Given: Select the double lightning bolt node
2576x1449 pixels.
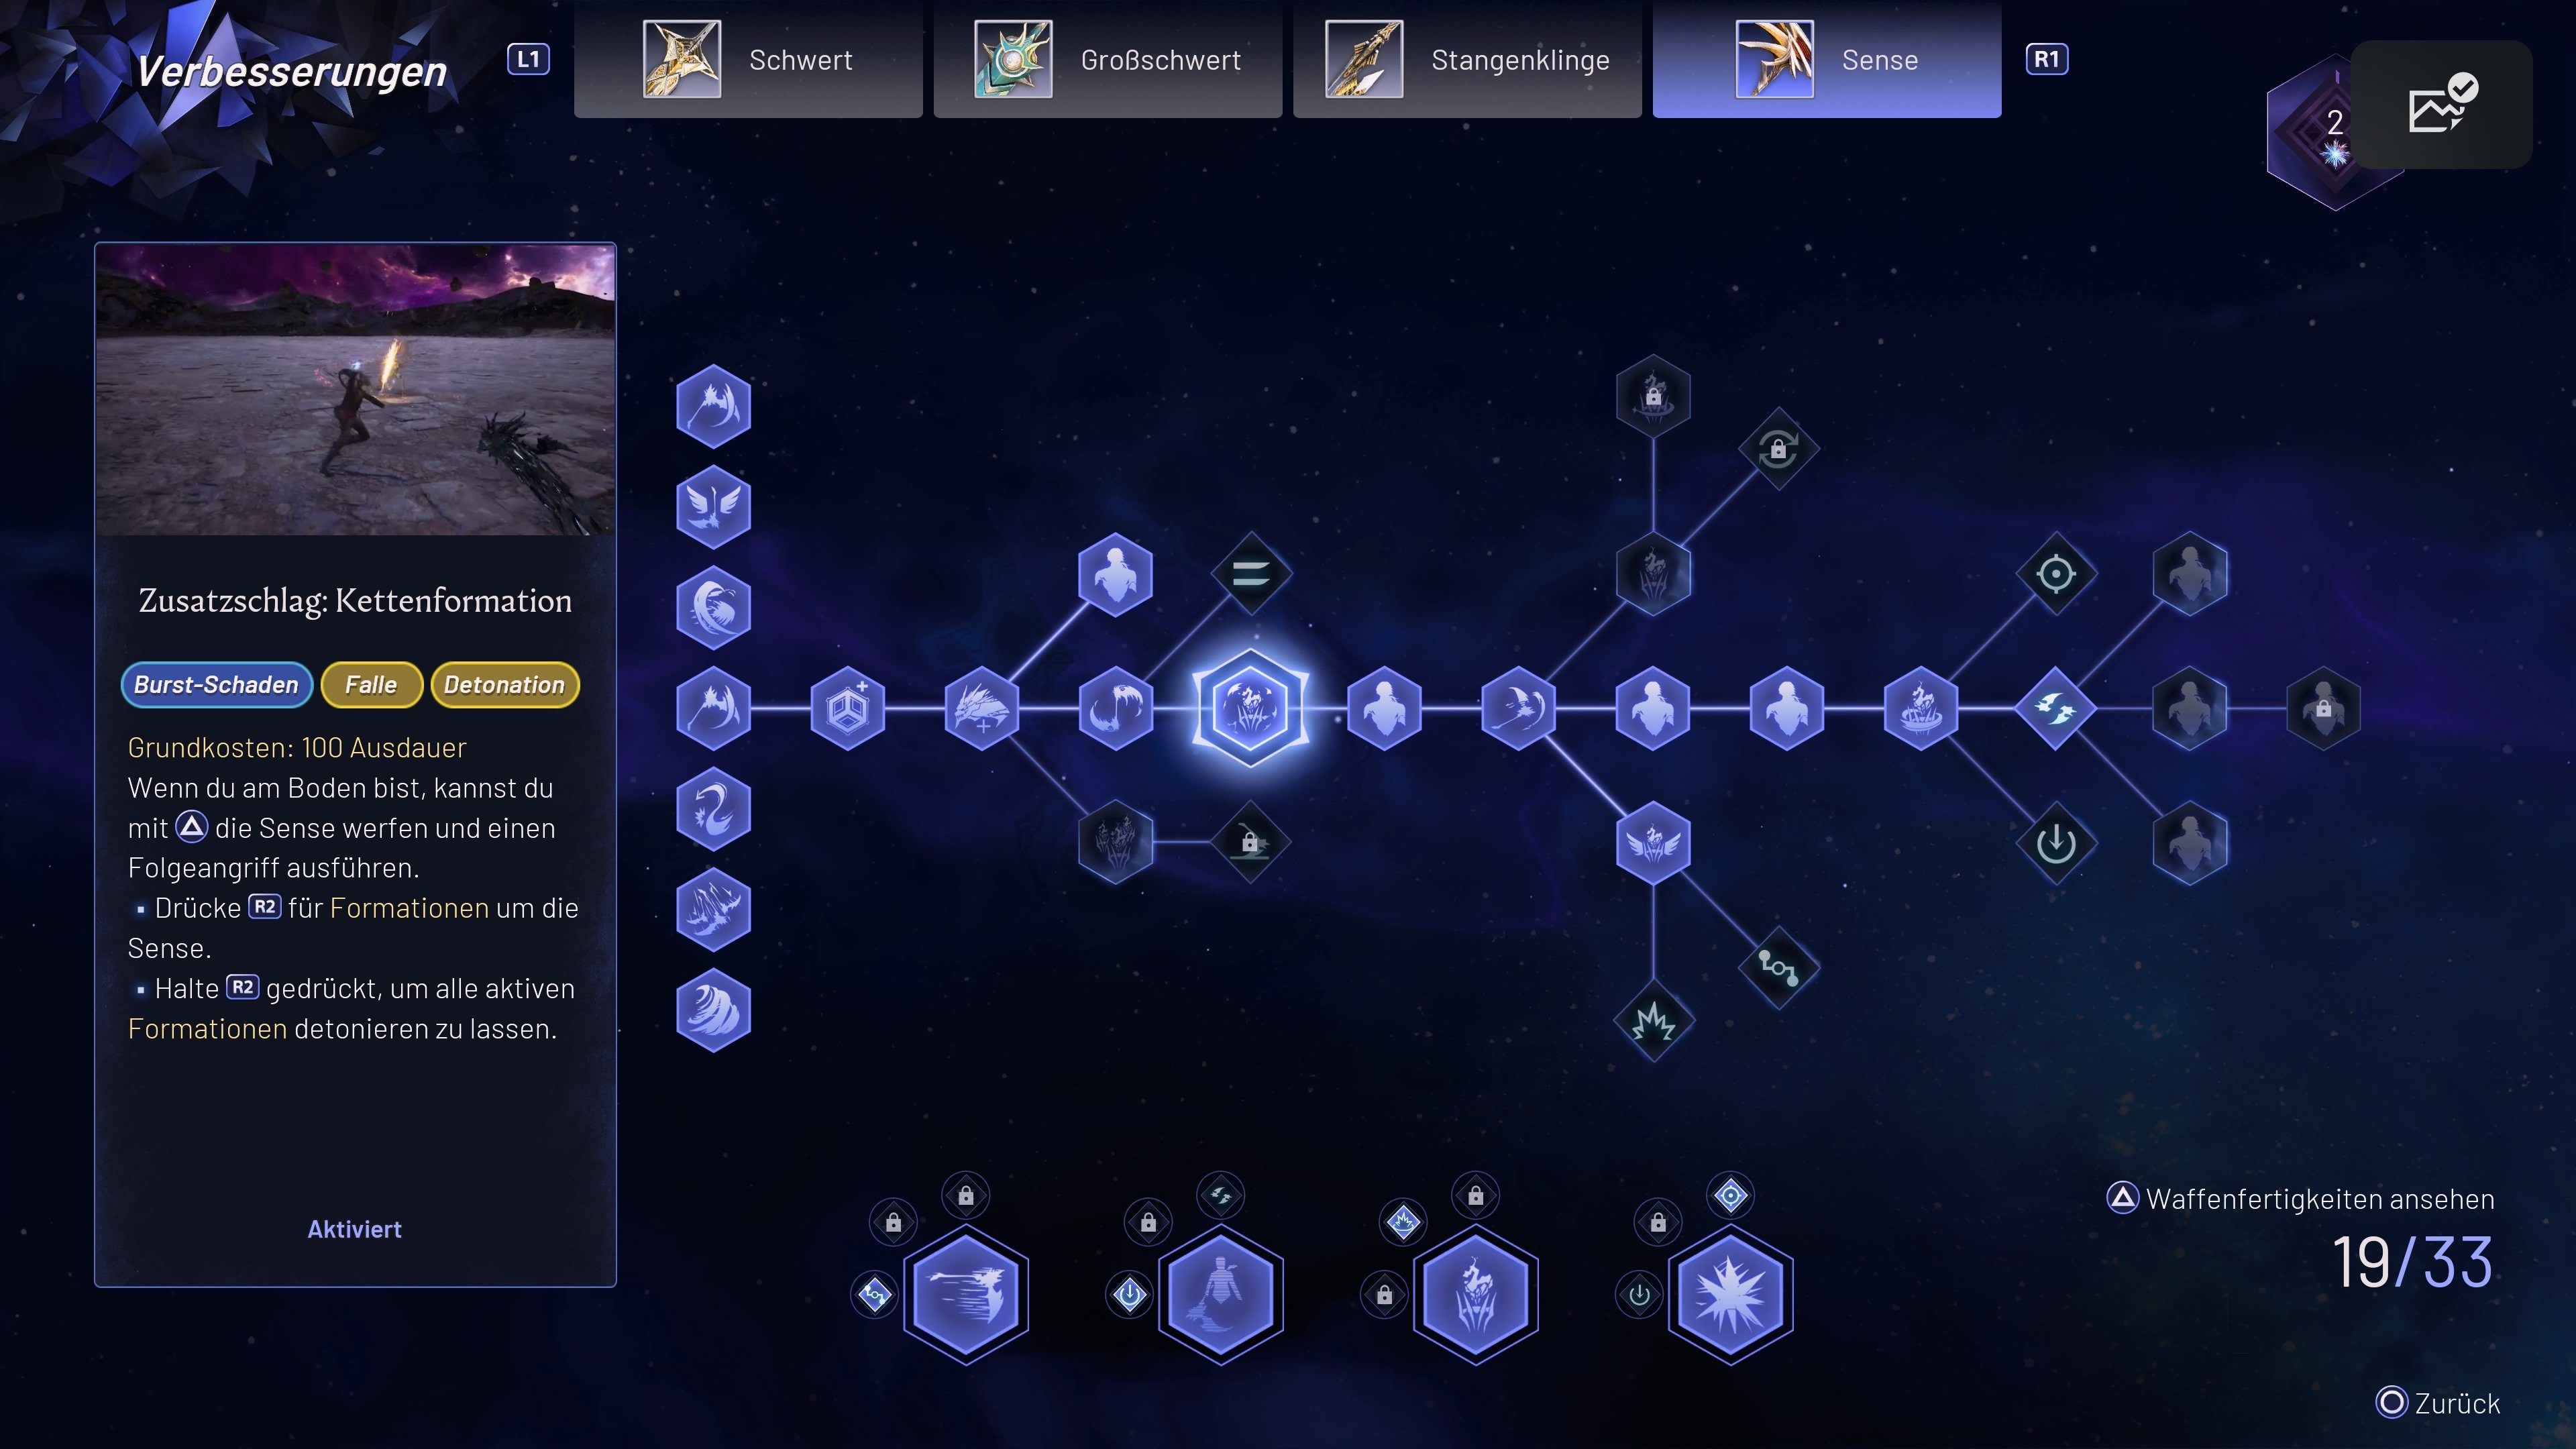Looking at the screenshot, I should [2055, 708].
